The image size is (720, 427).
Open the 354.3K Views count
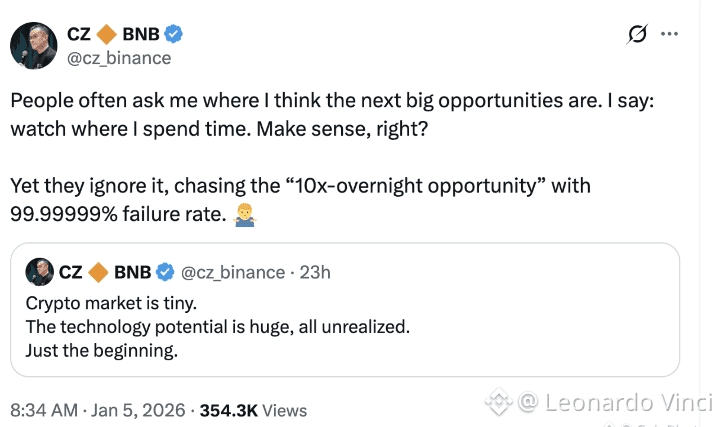[x=253, y=410]
